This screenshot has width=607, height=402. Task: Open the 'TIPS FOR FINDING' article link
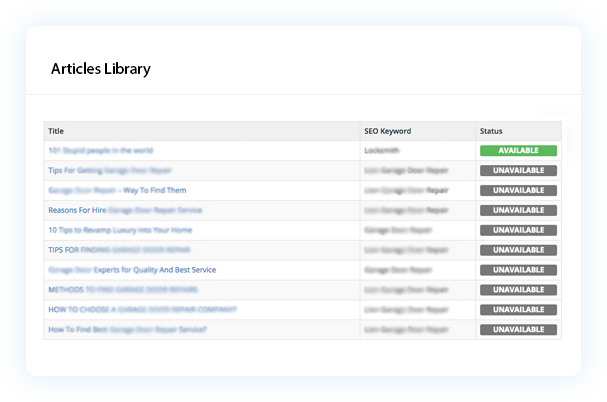[x=119, y=250]
